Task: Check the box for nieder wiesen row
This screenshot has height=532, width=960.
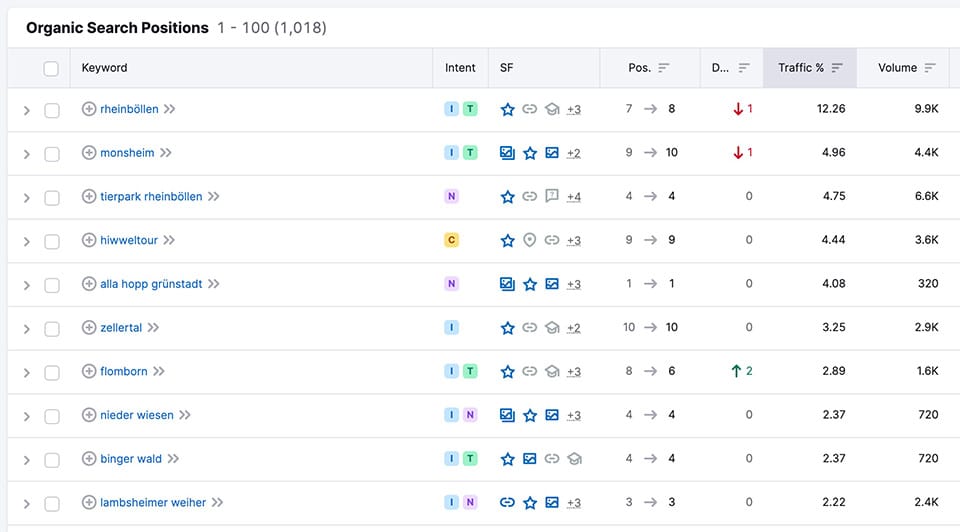Action: (x=52, y=415)
